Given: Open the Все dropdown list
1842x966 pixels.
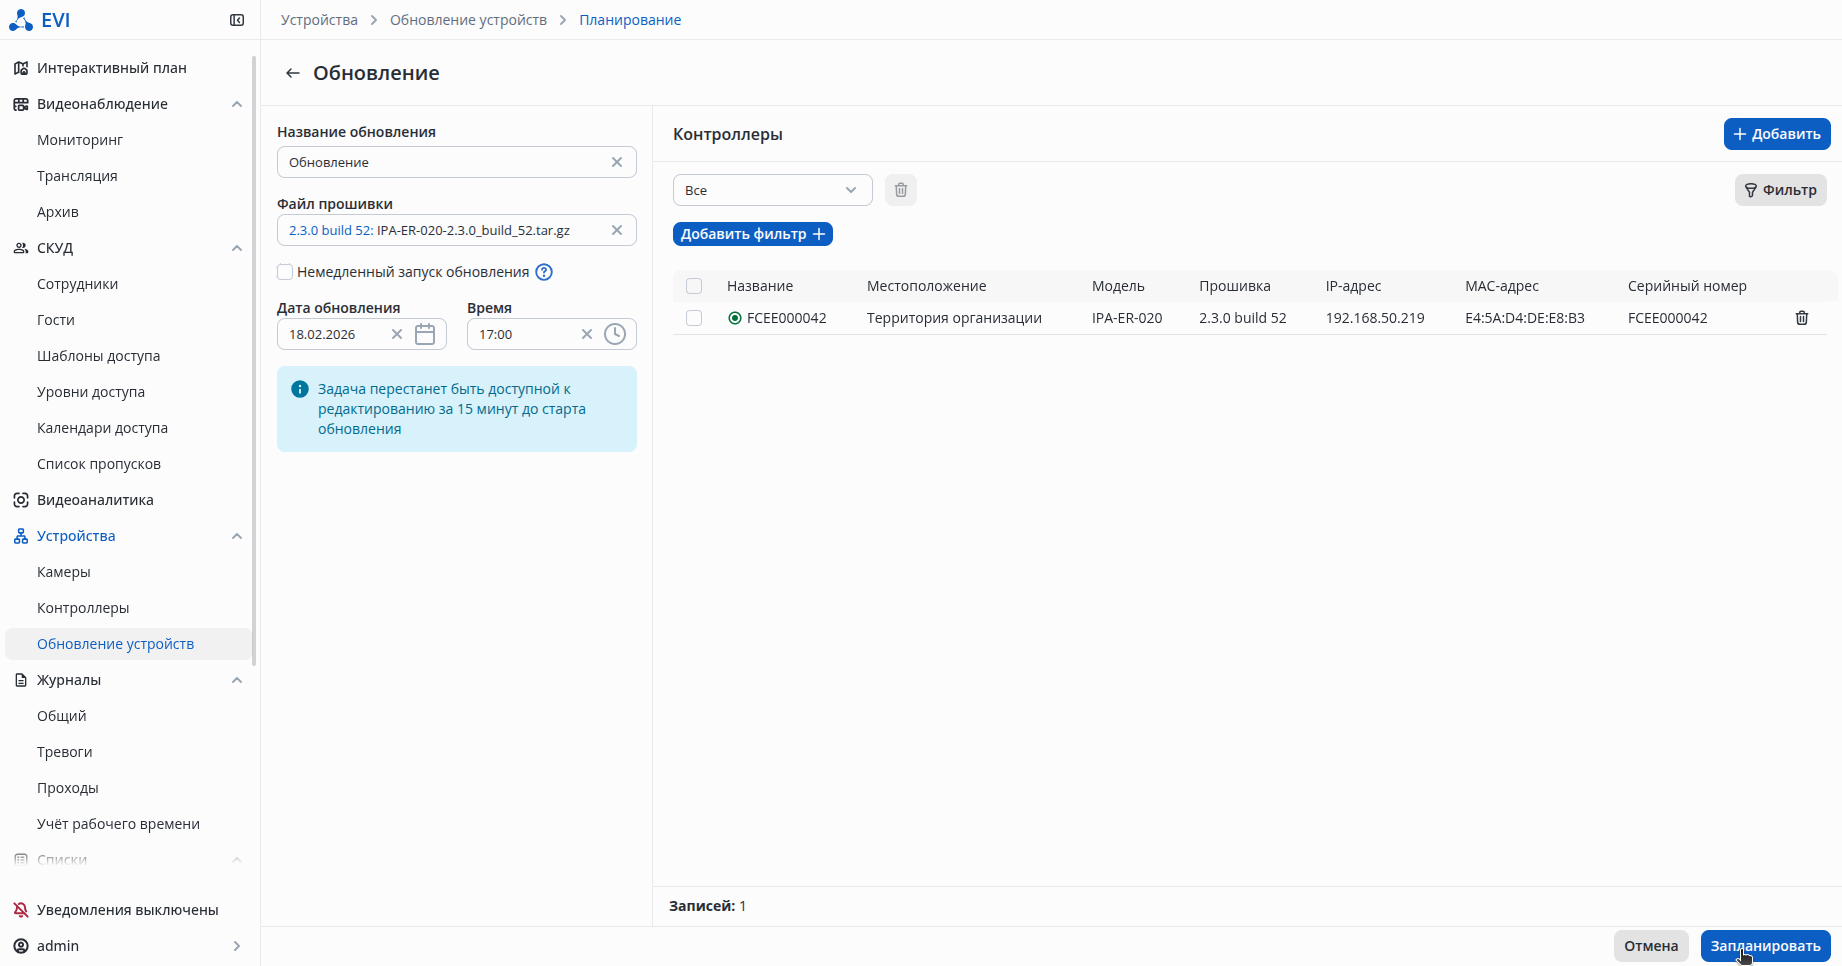Looking at the screenshot, I should click(772, 190).
